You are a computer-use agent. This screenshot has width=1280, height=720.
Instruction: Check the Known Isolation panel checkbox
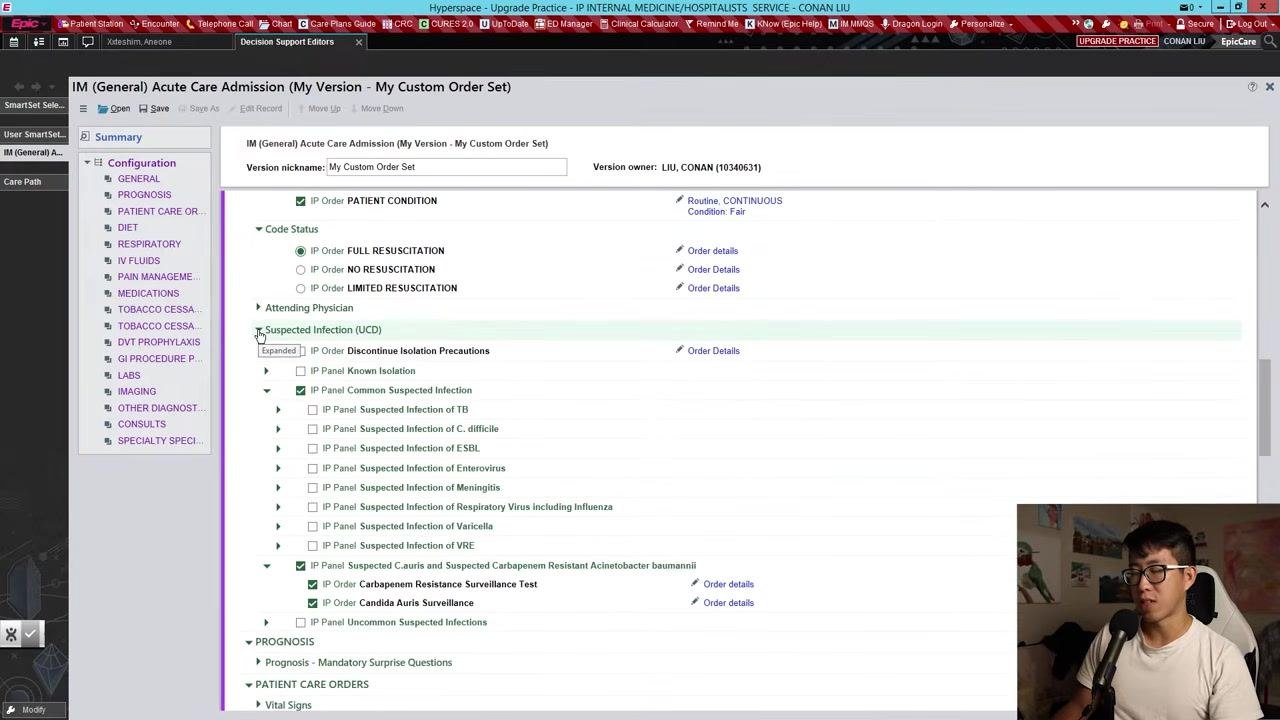click(x=300, y=371)
